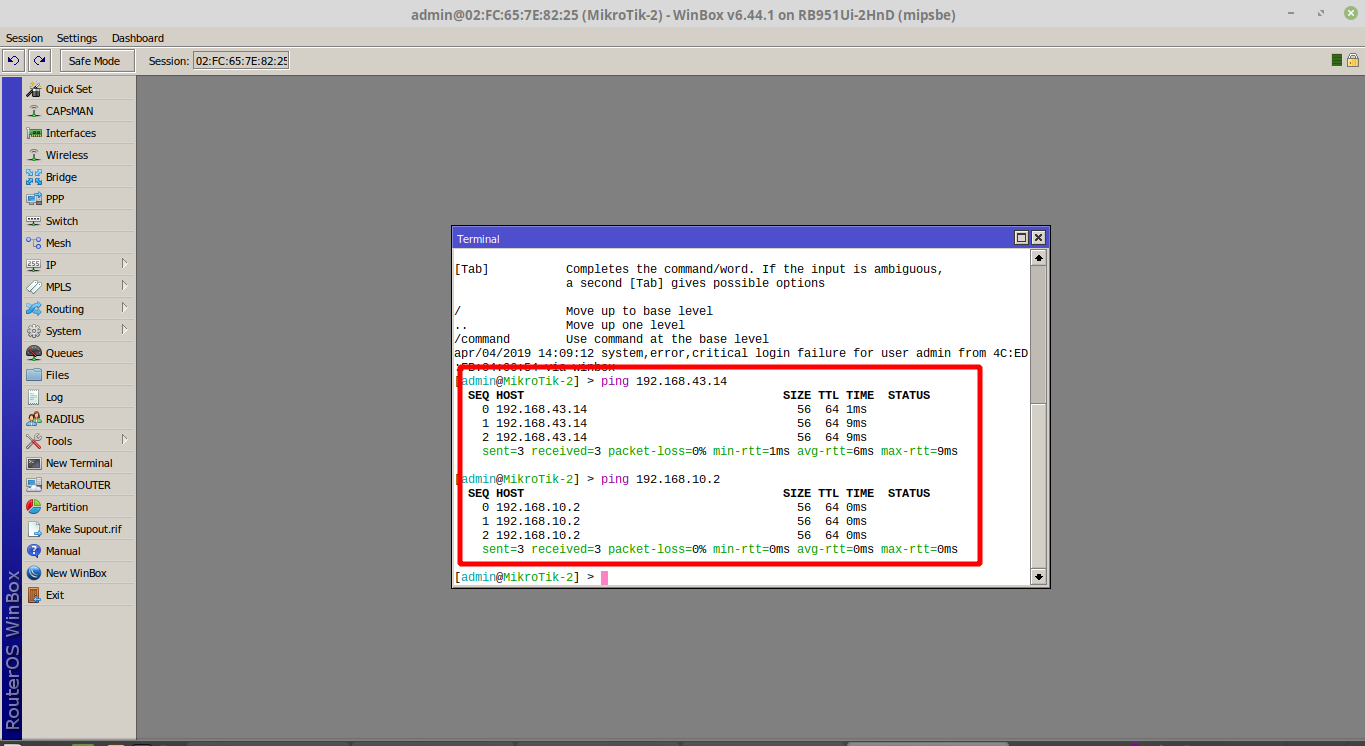Expand the MPLS submenu arrow

124,286
